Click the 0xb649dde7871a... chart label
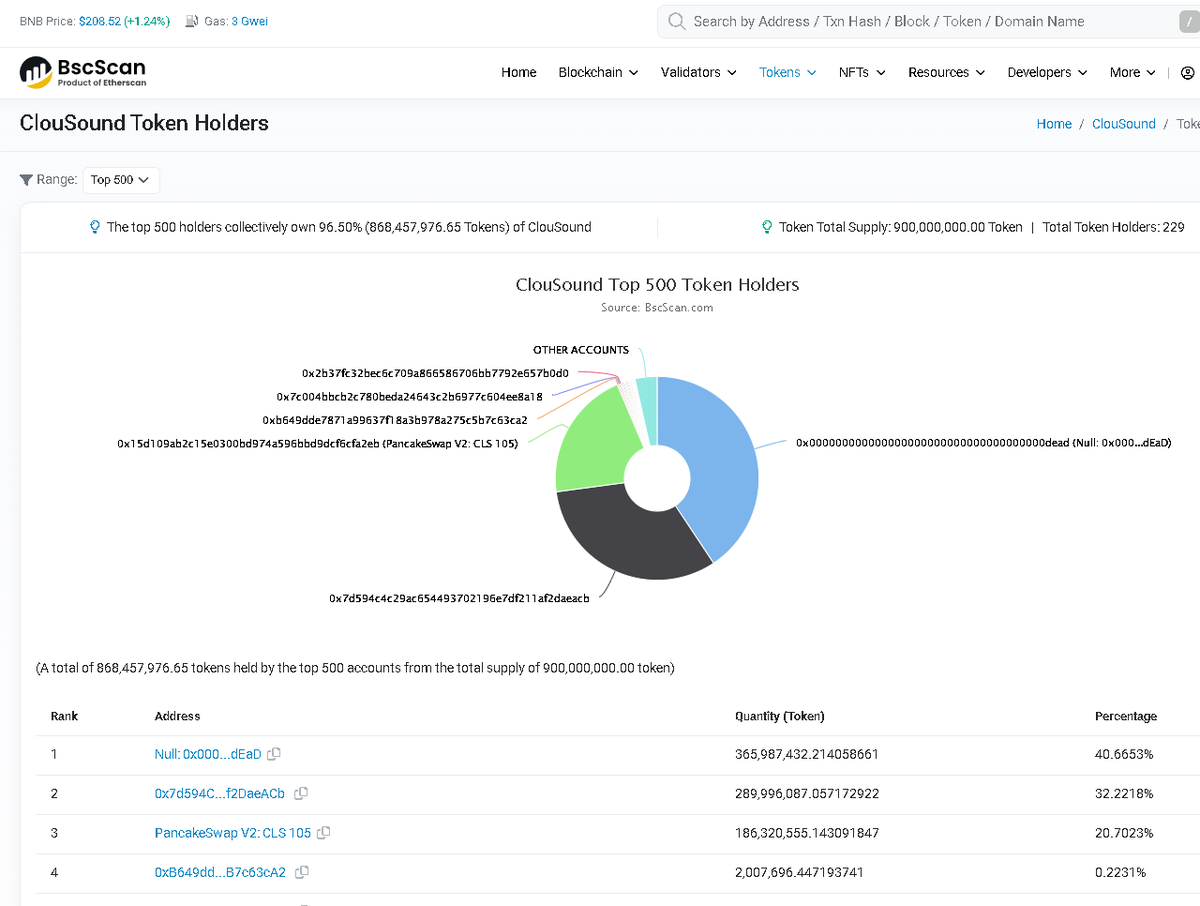The width and height of the screenshot is (1200, 906). pyautogui.click(x=395, y=420)
